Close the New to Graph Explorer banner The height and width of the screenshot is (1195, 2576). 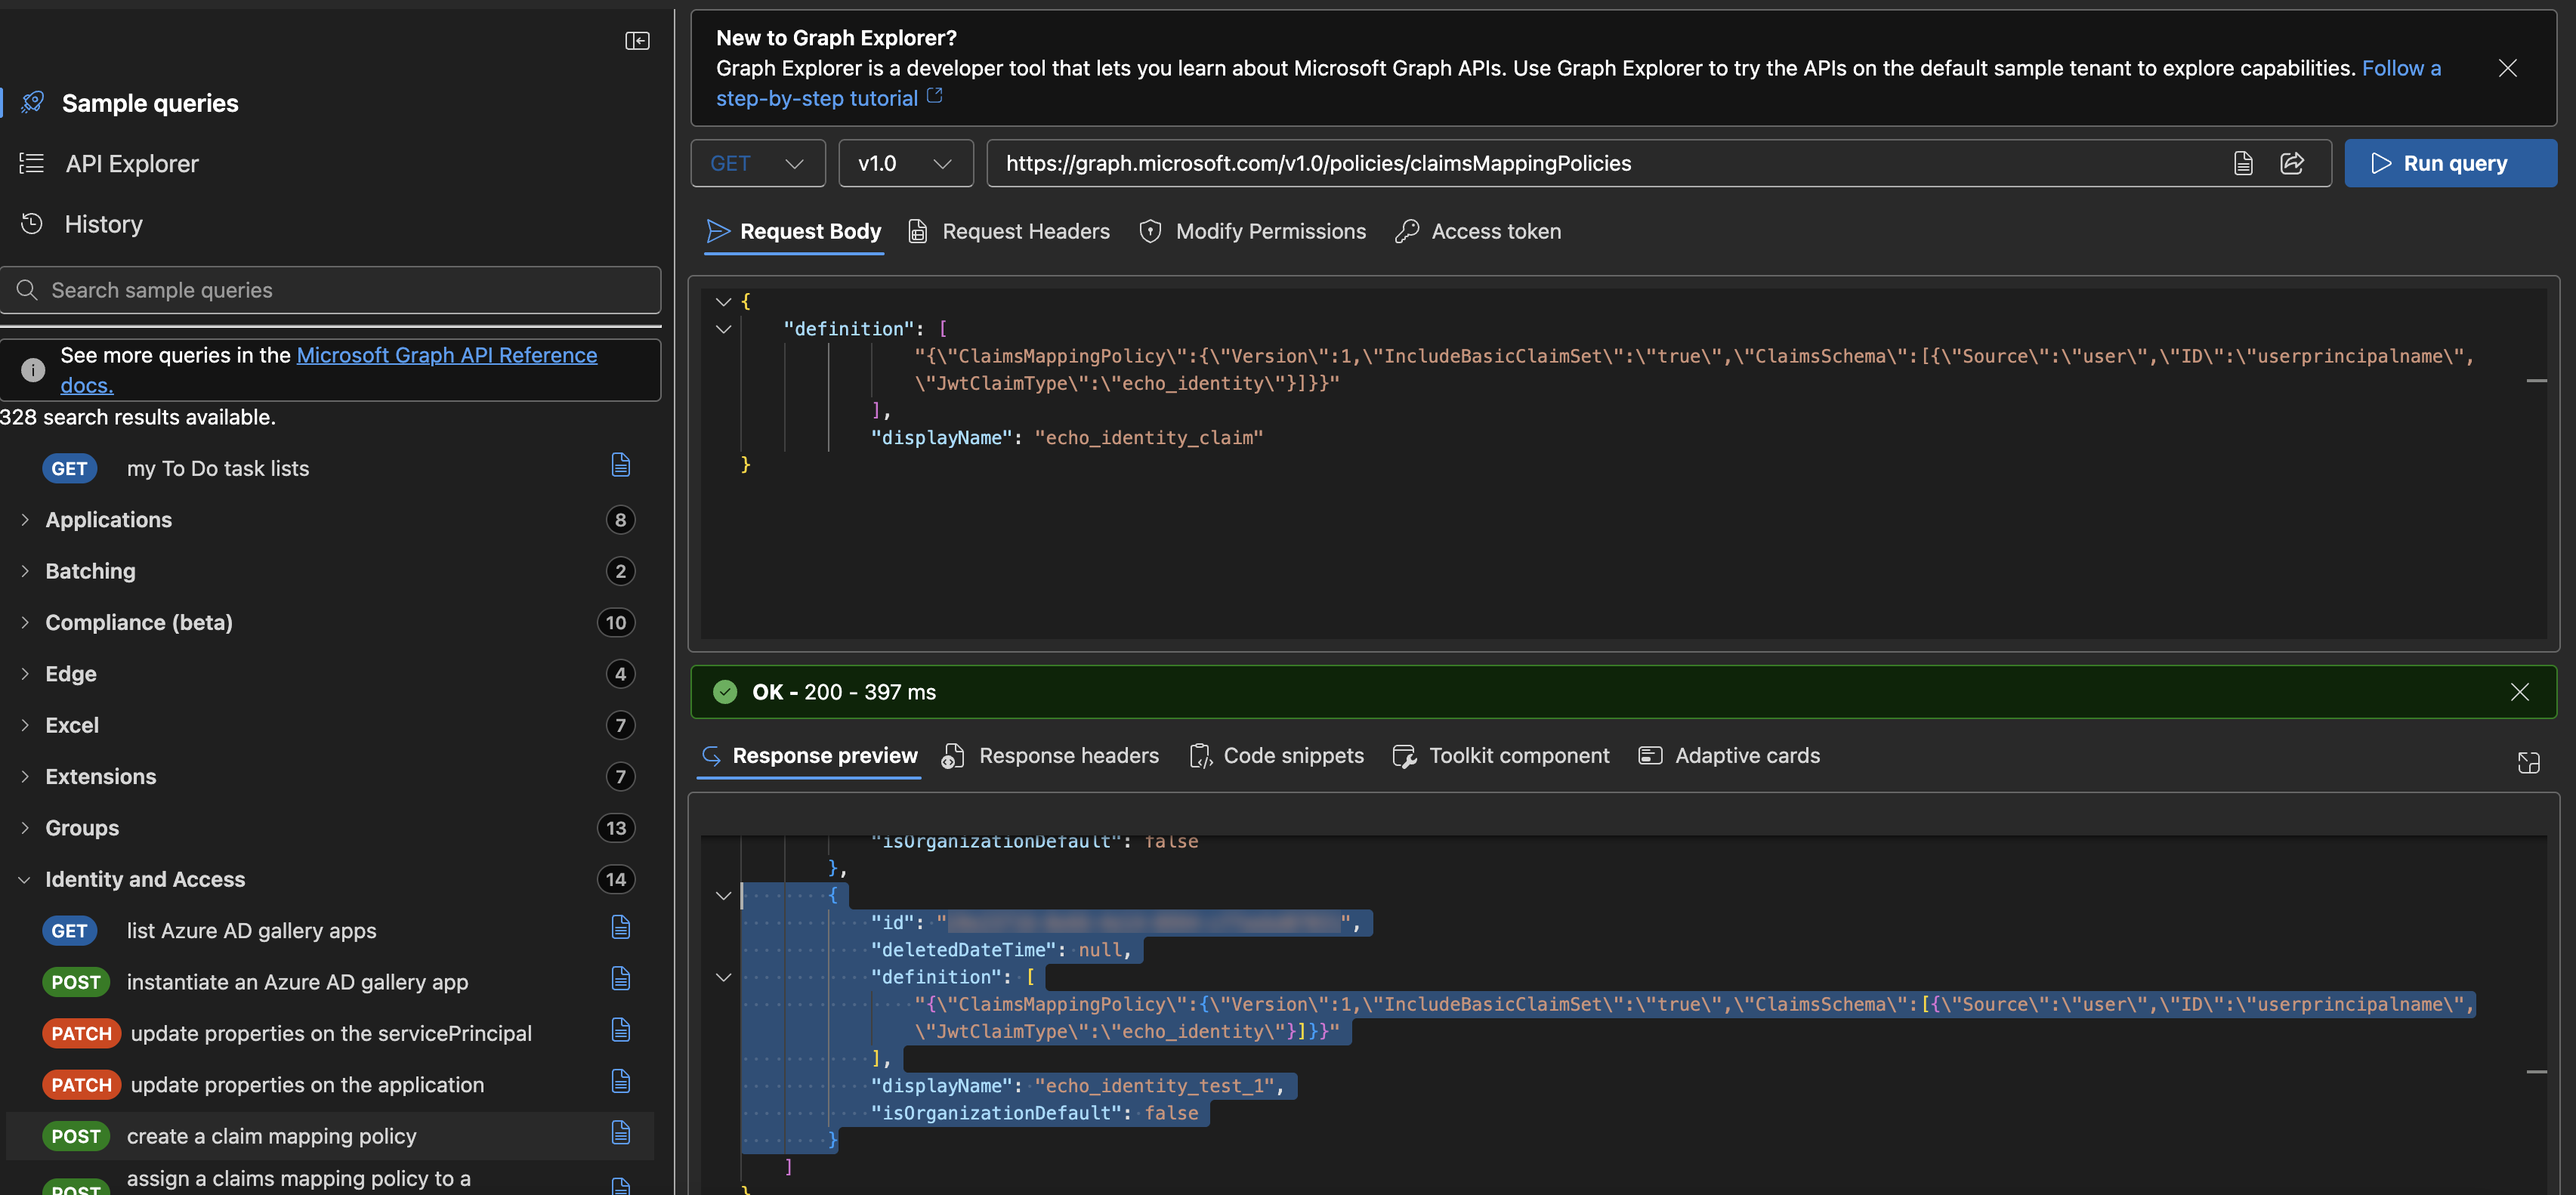coord(2508,68)
